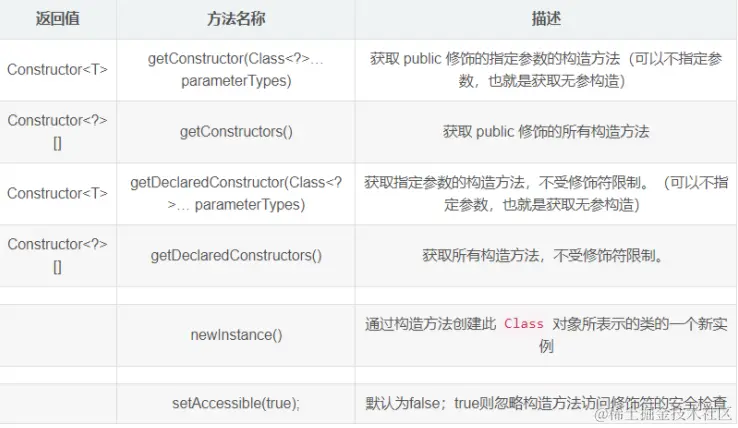This screenshot has width=738, height=428.
Task: Click Constructor<?>[] beside getDeclaredConstructors()
Action: tap(58, 255)
